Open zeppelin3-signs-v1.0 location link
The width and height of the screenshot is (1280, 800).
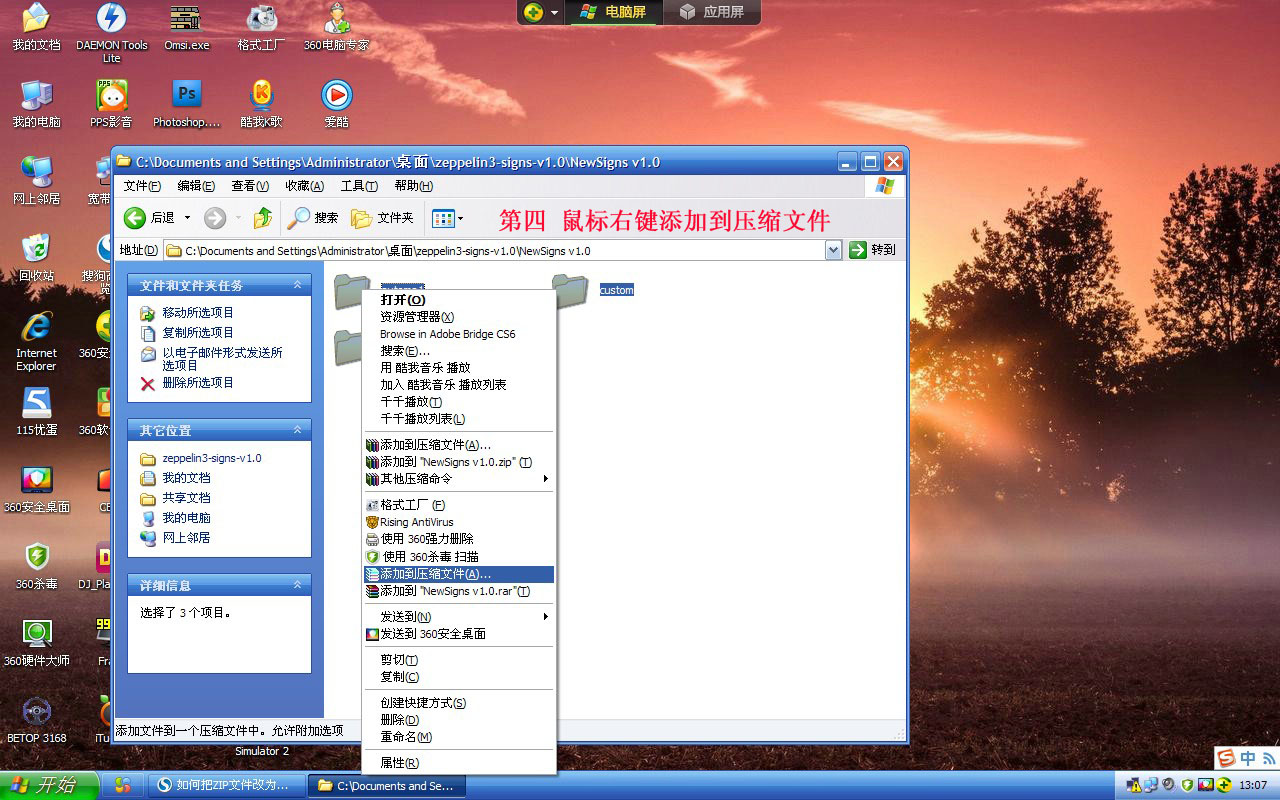click(211, 458)
